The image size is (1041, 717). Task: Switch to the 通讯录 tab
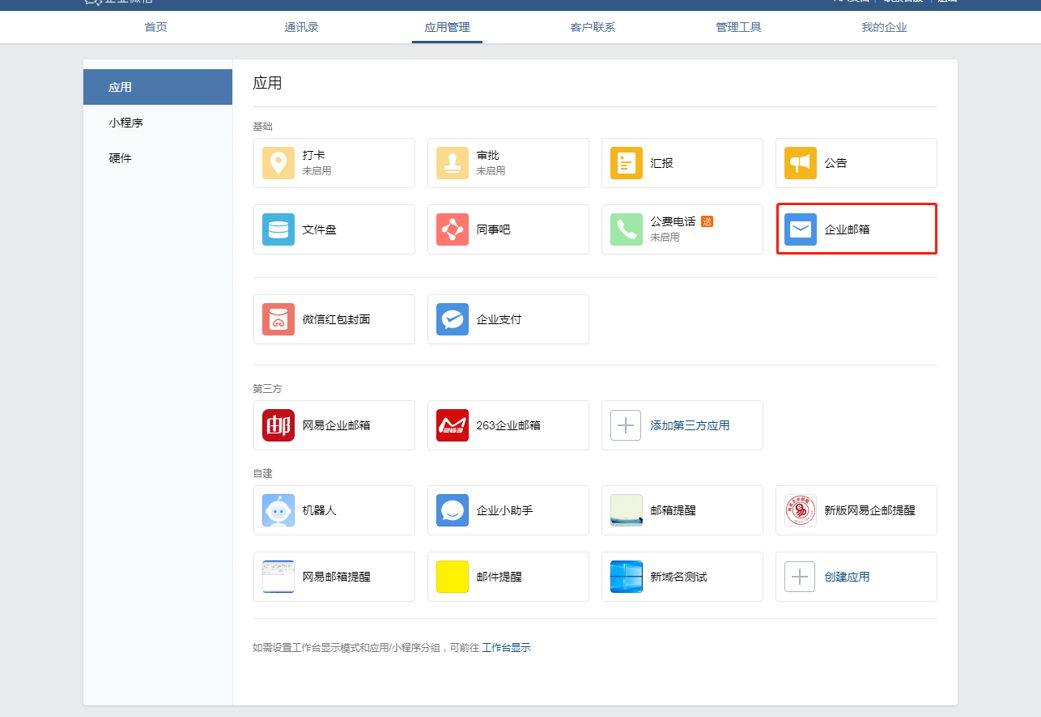[301, 27]
